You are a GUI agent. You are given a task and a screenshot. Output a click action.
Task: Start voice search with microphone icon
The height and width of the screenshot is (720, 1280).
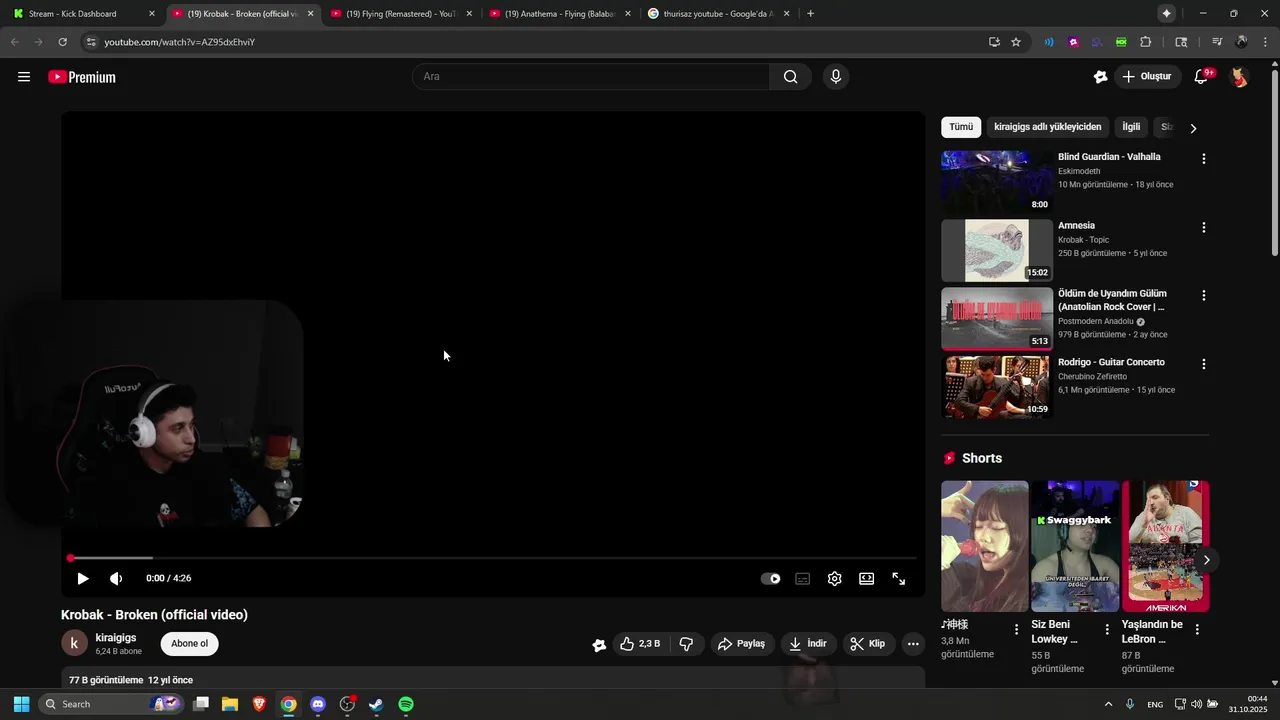[x=836, y=77]
